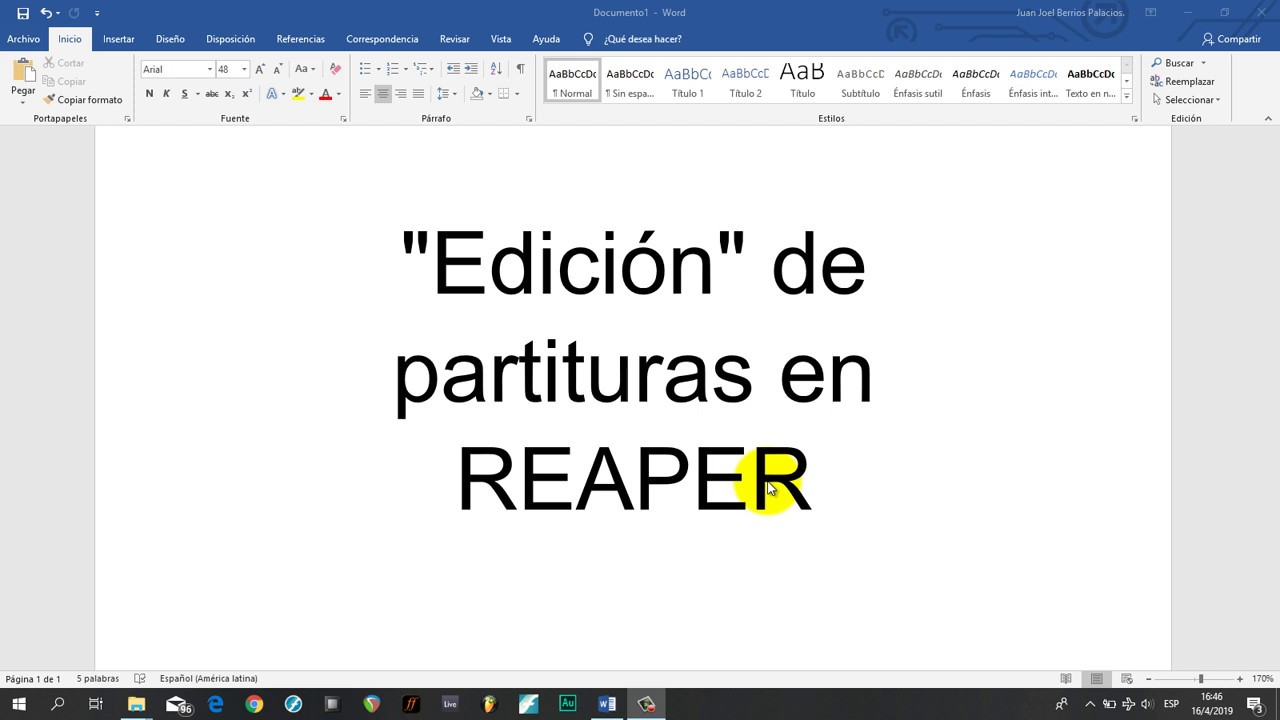1280x720 pixels.
Task: Switch to the Referencias tab
Action: pos(301,39)
